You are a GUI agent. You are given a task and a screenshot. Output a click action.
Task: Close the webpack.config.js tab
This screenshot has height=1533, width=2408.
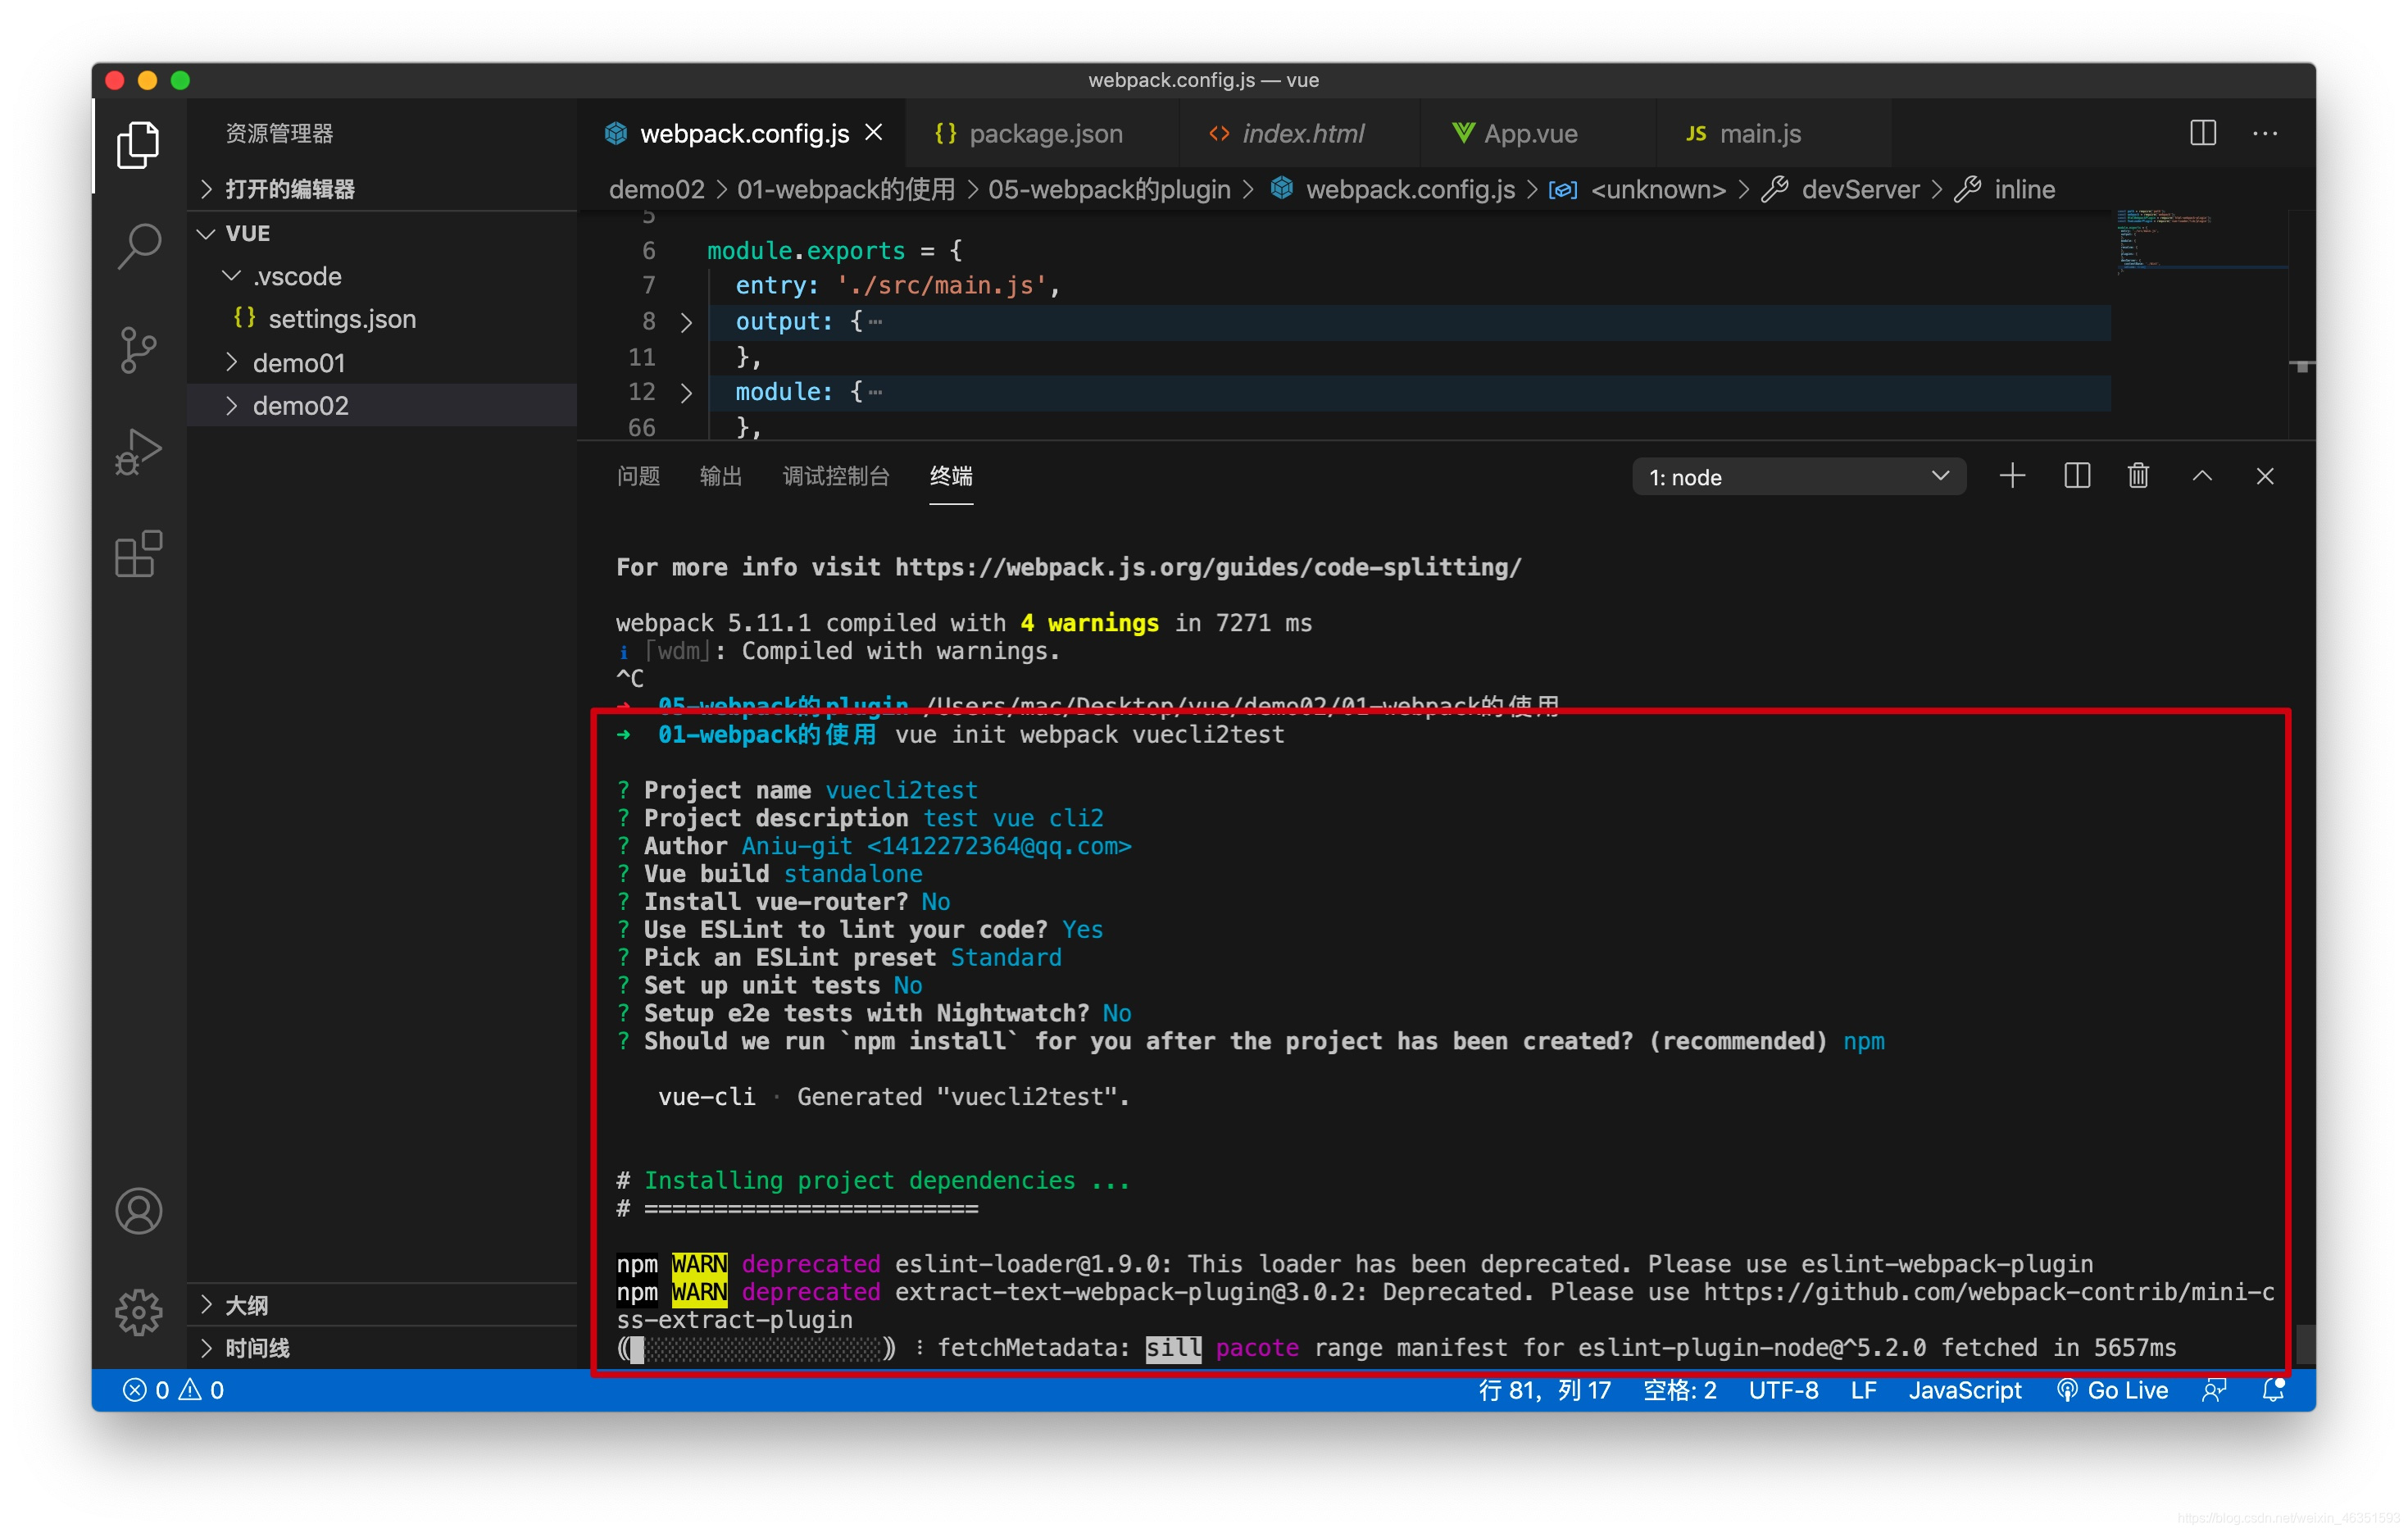(x=874, y=132)
